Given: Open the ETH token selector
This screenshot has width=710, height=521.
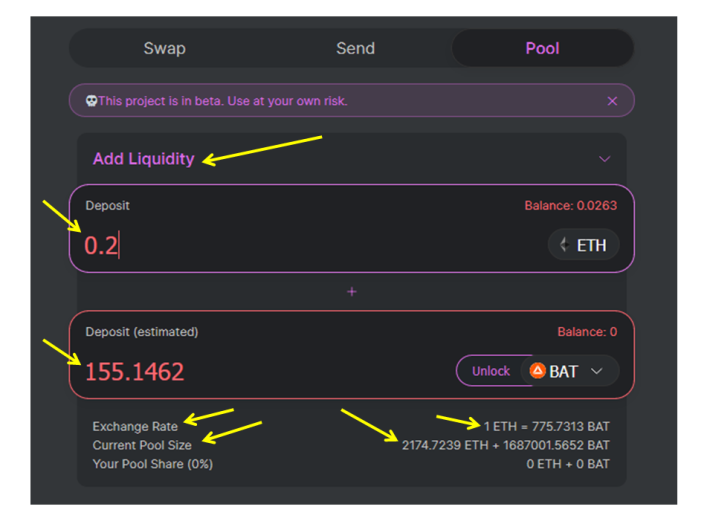Looking at the screenshot, I should coord(583,245).
